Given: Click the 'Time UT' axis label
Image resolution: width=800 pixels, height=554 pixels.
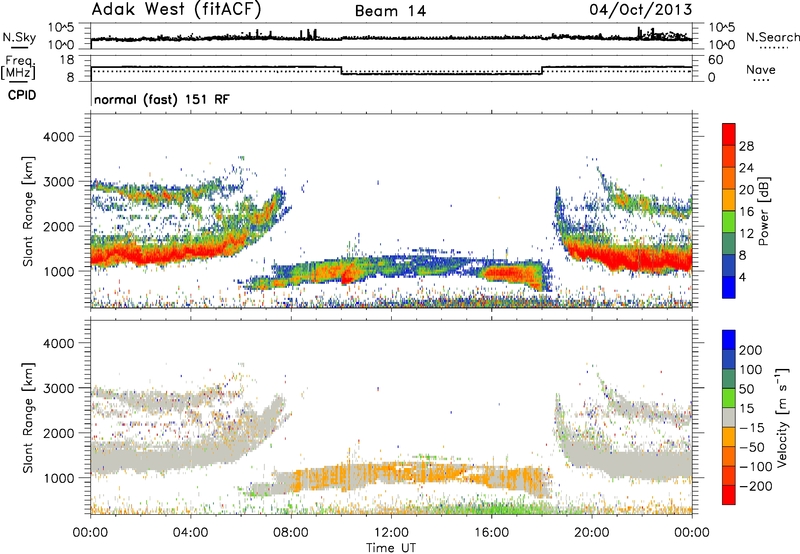Looking at the screenshot, I should pos(391,547).
